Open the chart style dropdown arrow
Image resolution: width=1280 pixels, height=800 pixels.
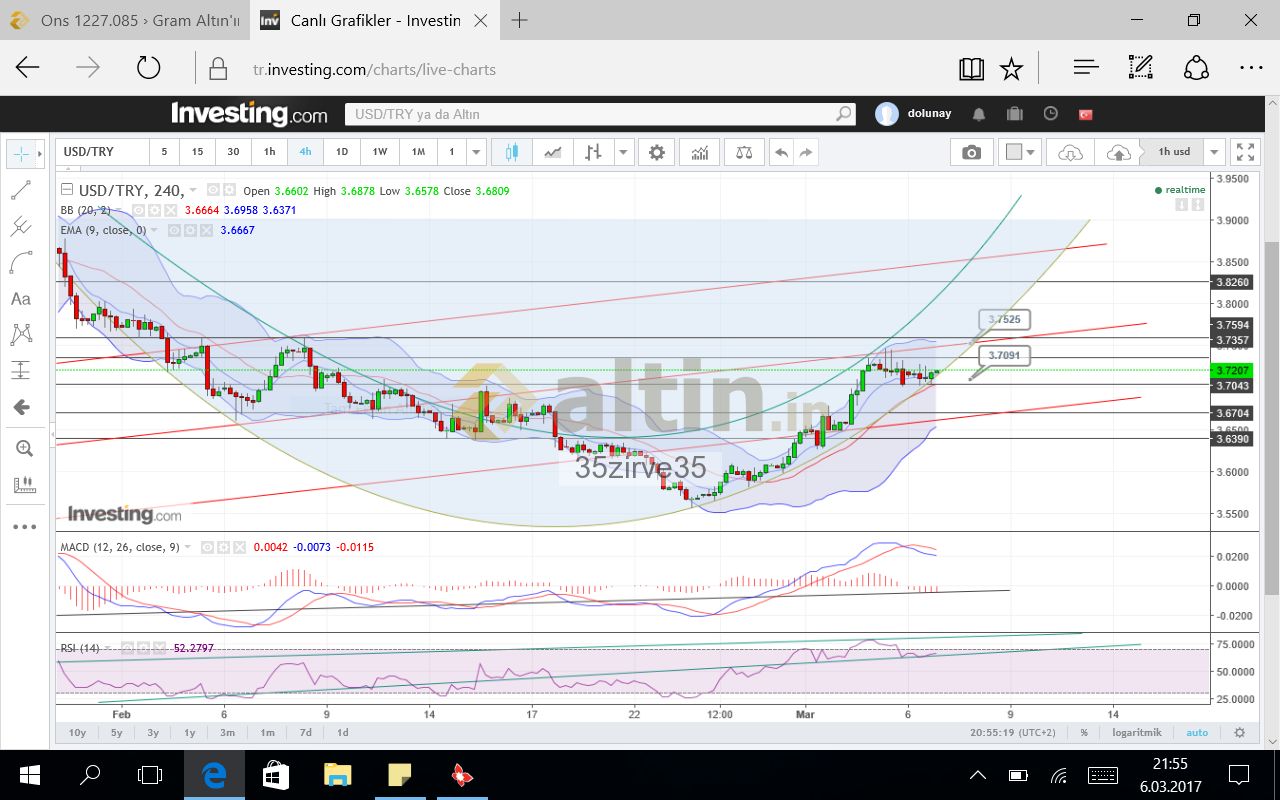(x=624, y=152)
